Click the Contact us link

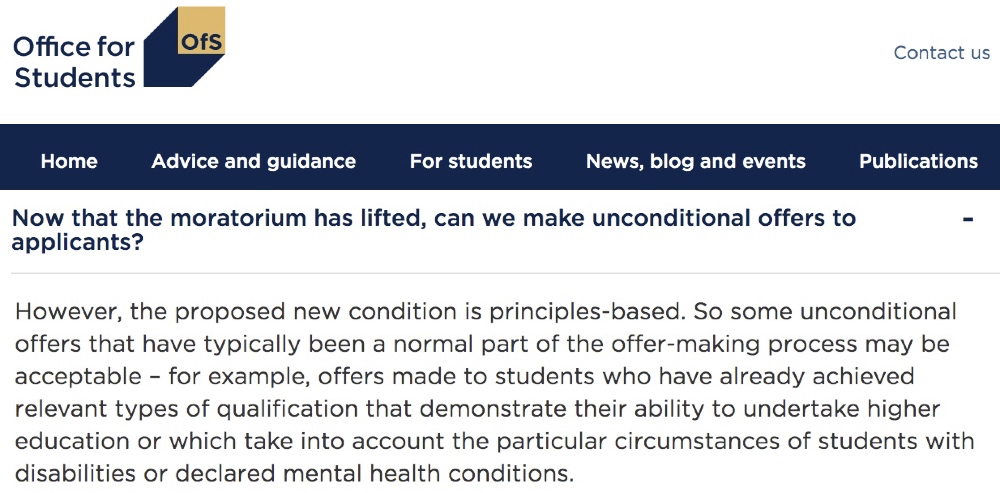pyautogui.click(x=941, y=53)
